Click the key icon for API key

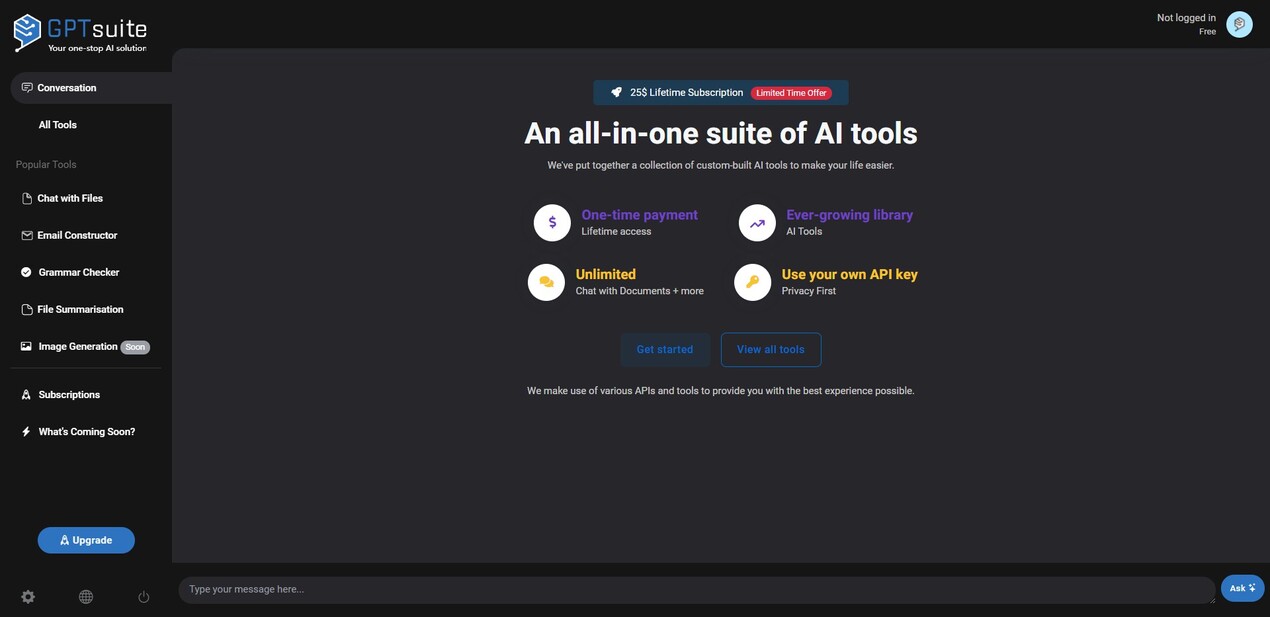pos(752,282)
